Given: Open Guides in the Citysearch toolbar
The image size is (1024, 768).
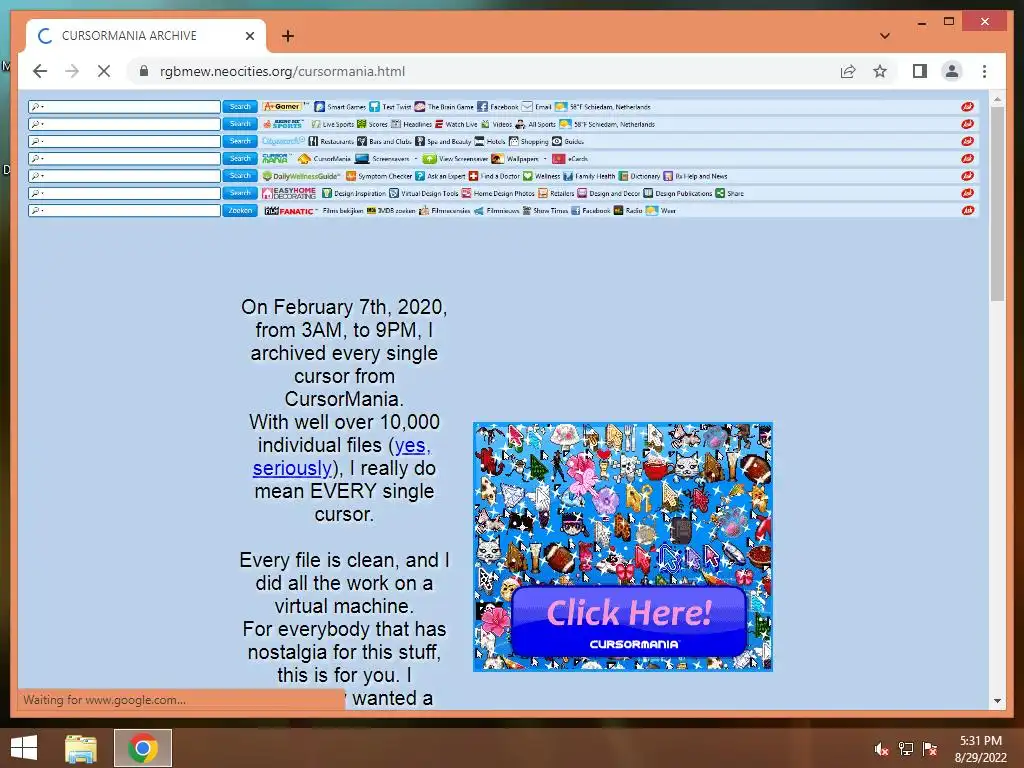Looking at the screenshot, I should 568,141.
